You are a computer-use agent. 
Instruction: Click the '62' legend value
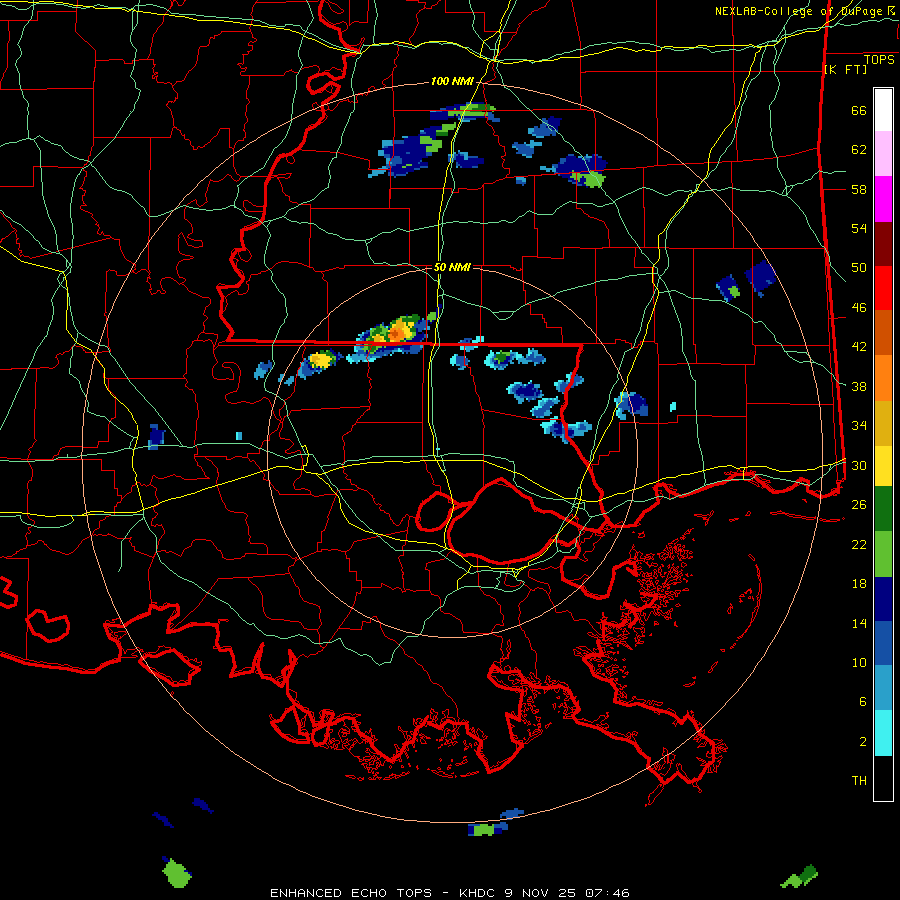coord(859,150)
